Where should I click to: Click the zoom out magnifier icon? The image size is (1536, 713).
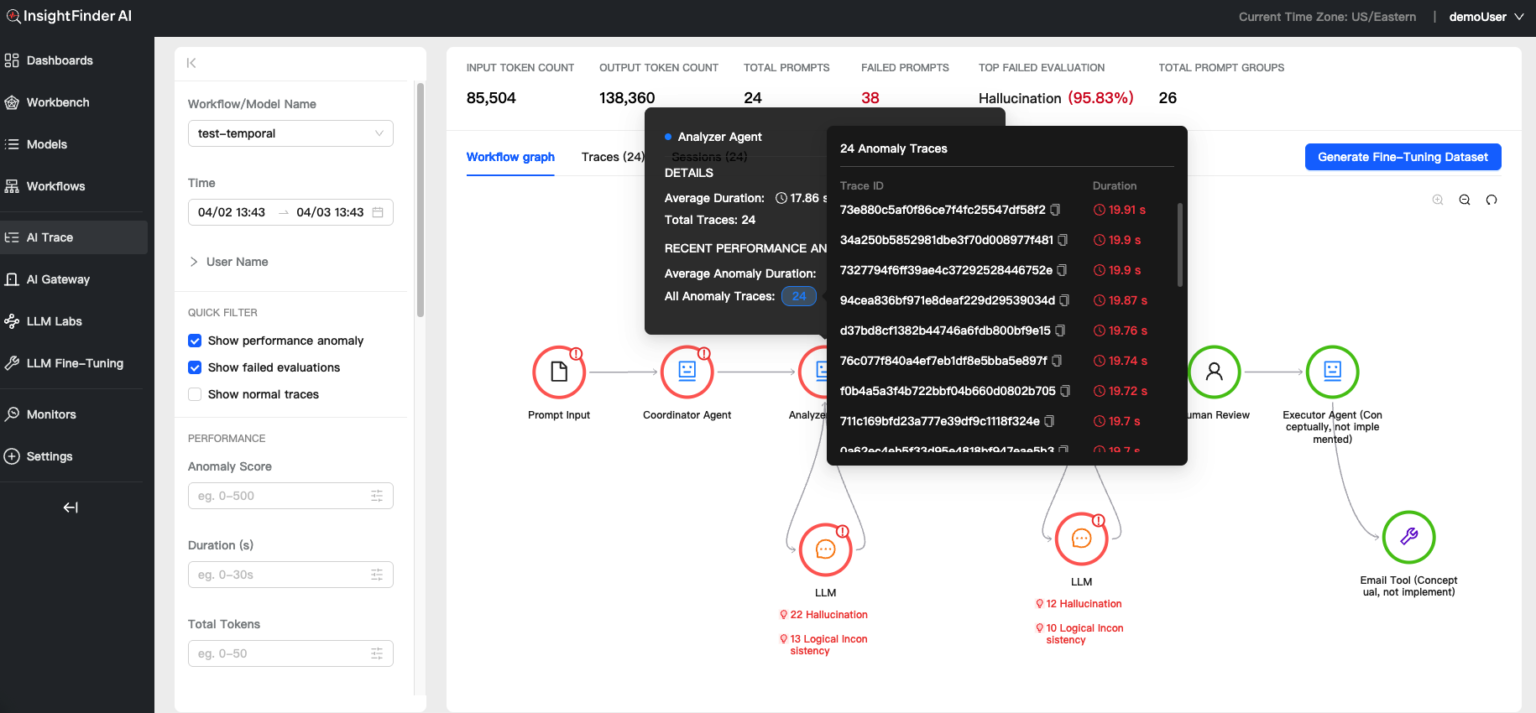[x=1464, y=200]
